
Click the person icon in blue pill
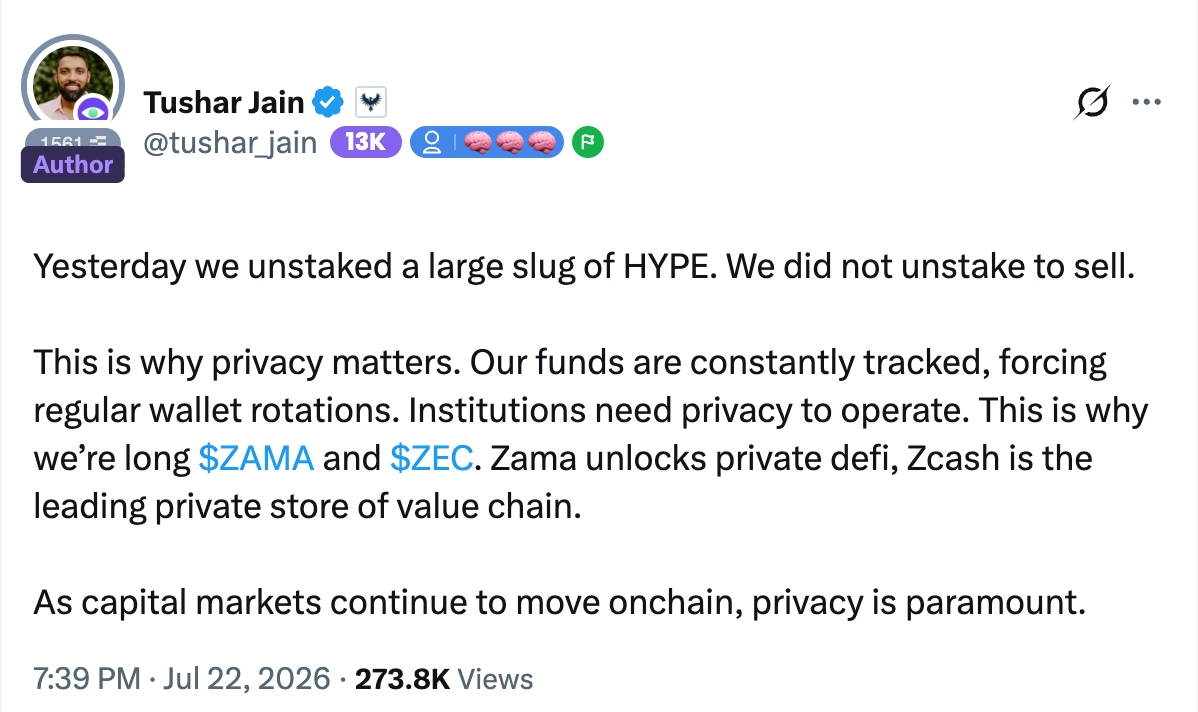coord(432,143)
